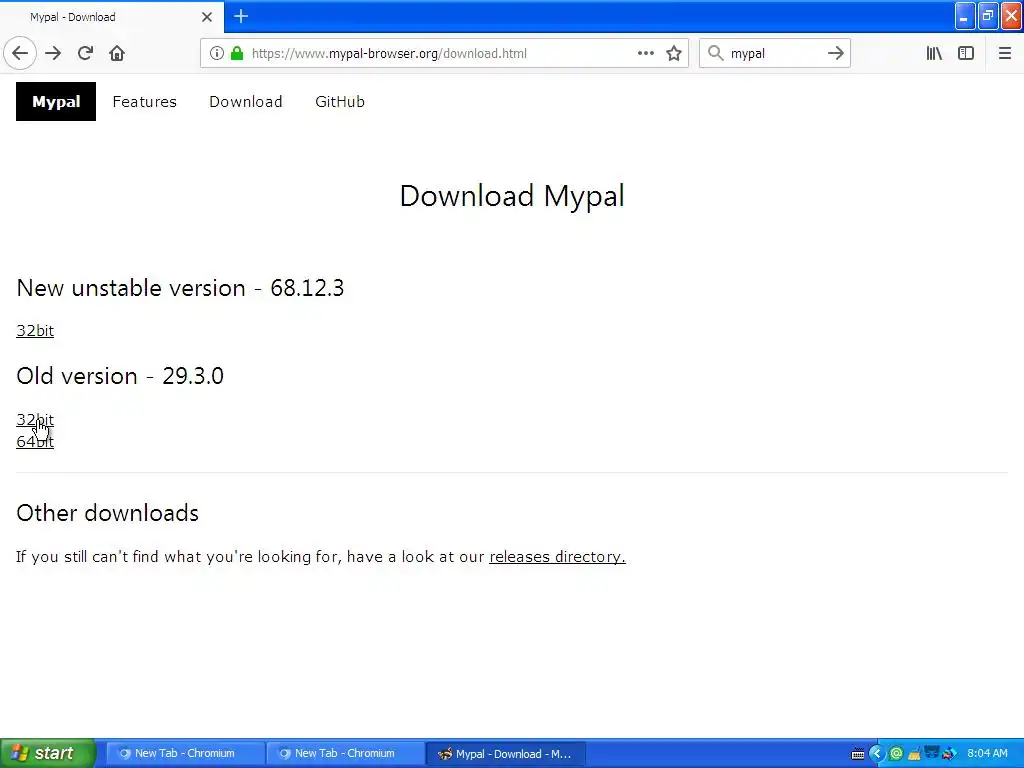Switch to first New Tab - Chromium taskbar window
Viewport: 1024px width, 768px height.
(185, 754)
